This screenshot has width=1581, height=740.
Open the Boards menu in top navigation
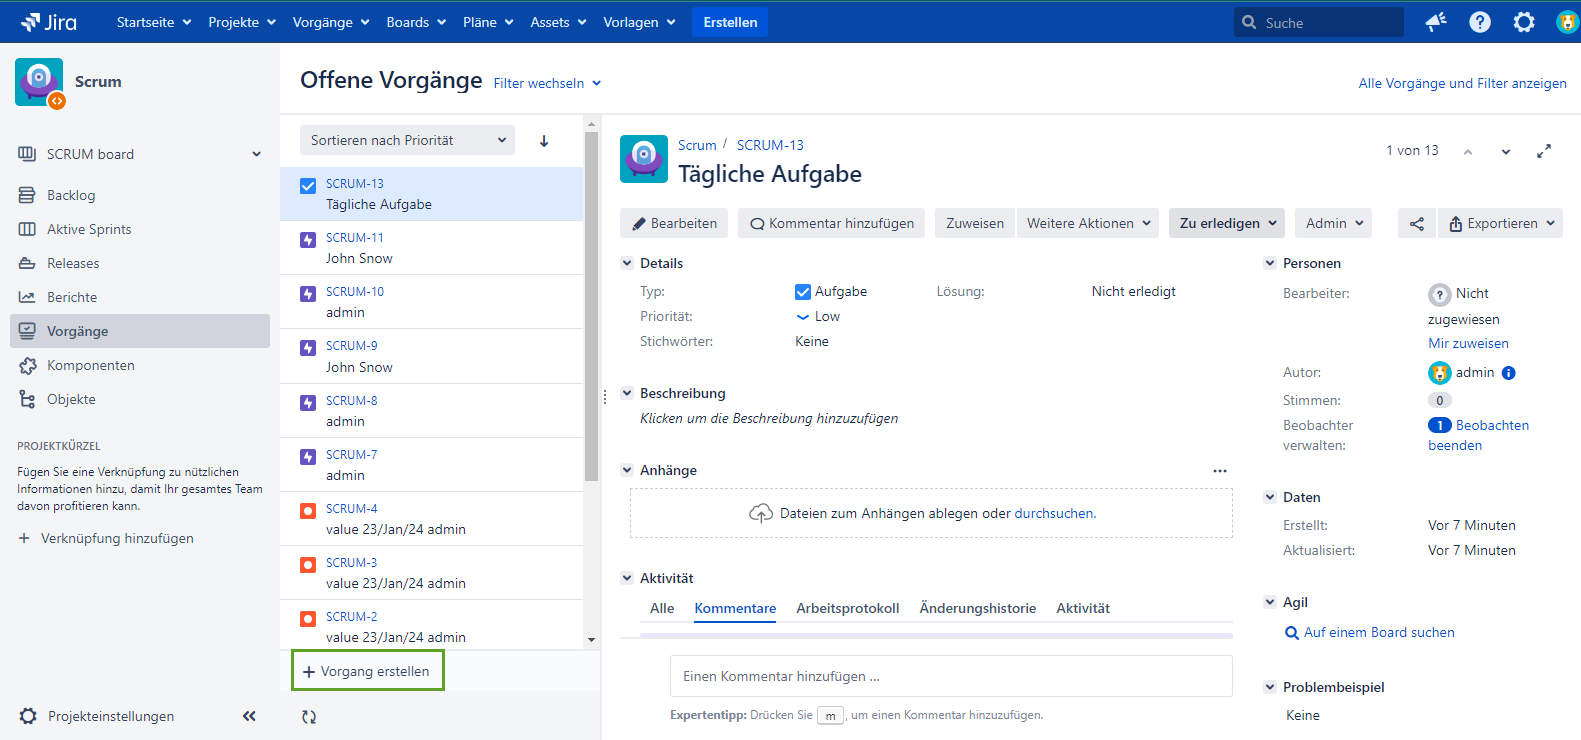tap(415, 22)
